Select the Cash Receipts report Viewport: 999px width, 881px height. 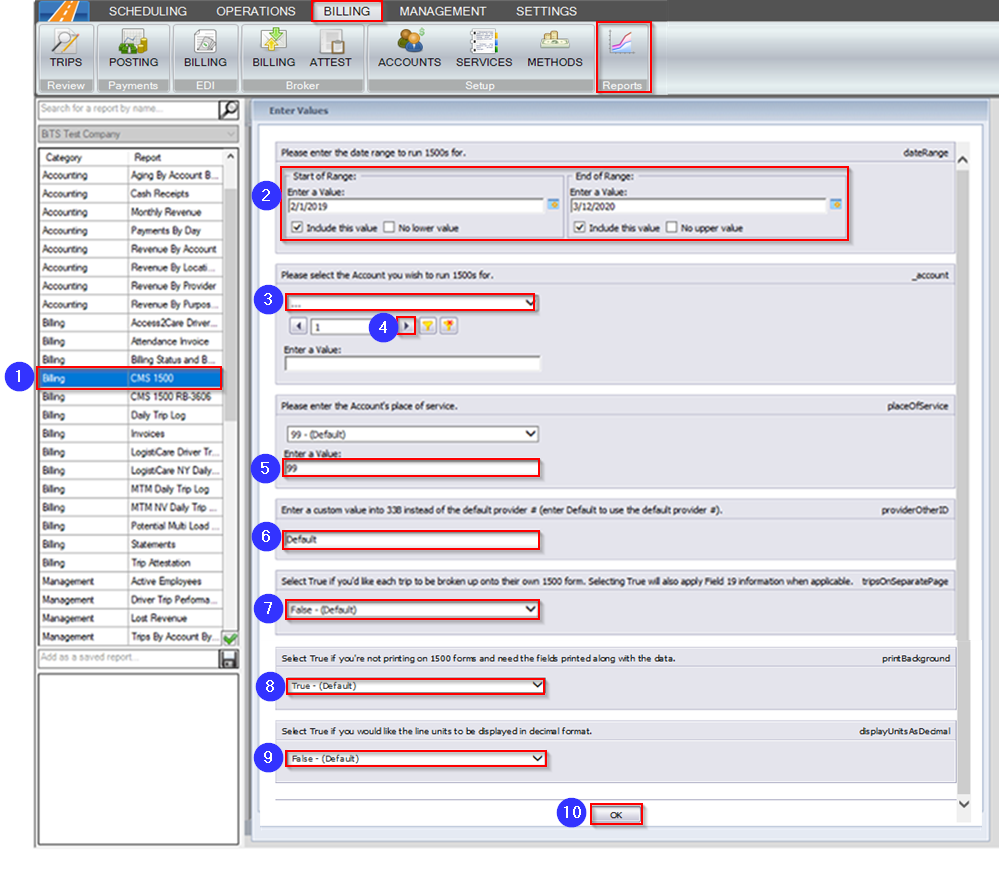[131, 193]
